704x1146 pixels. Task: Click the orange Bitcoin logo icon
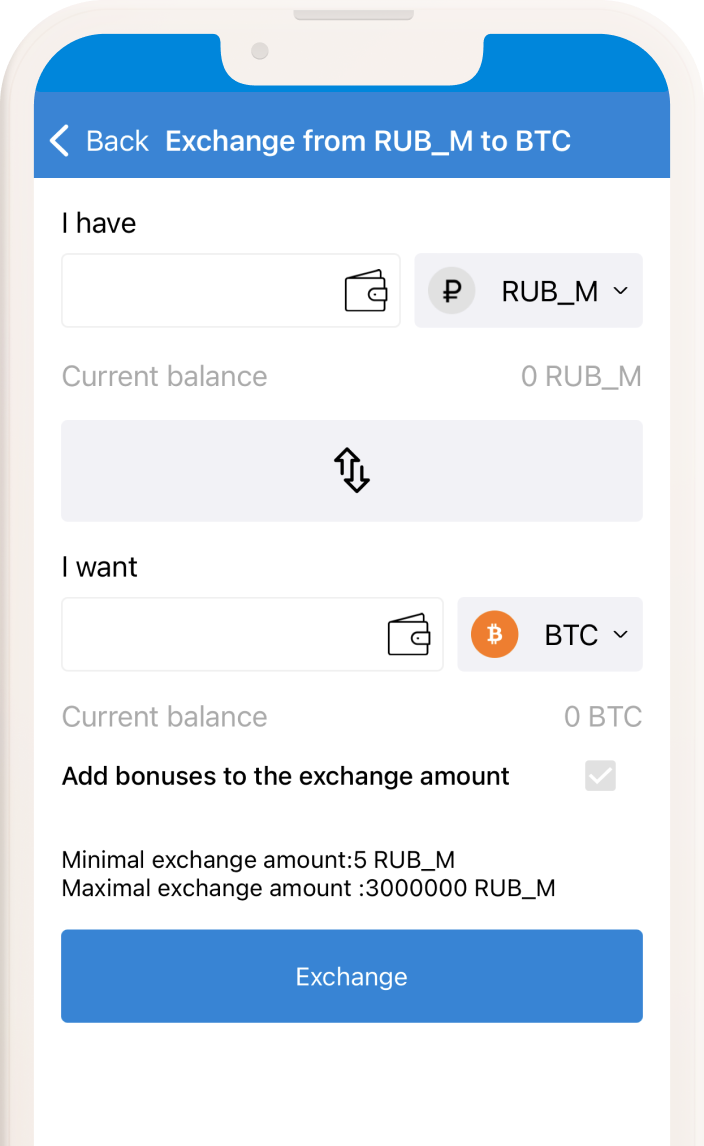(x=494, y=635)
